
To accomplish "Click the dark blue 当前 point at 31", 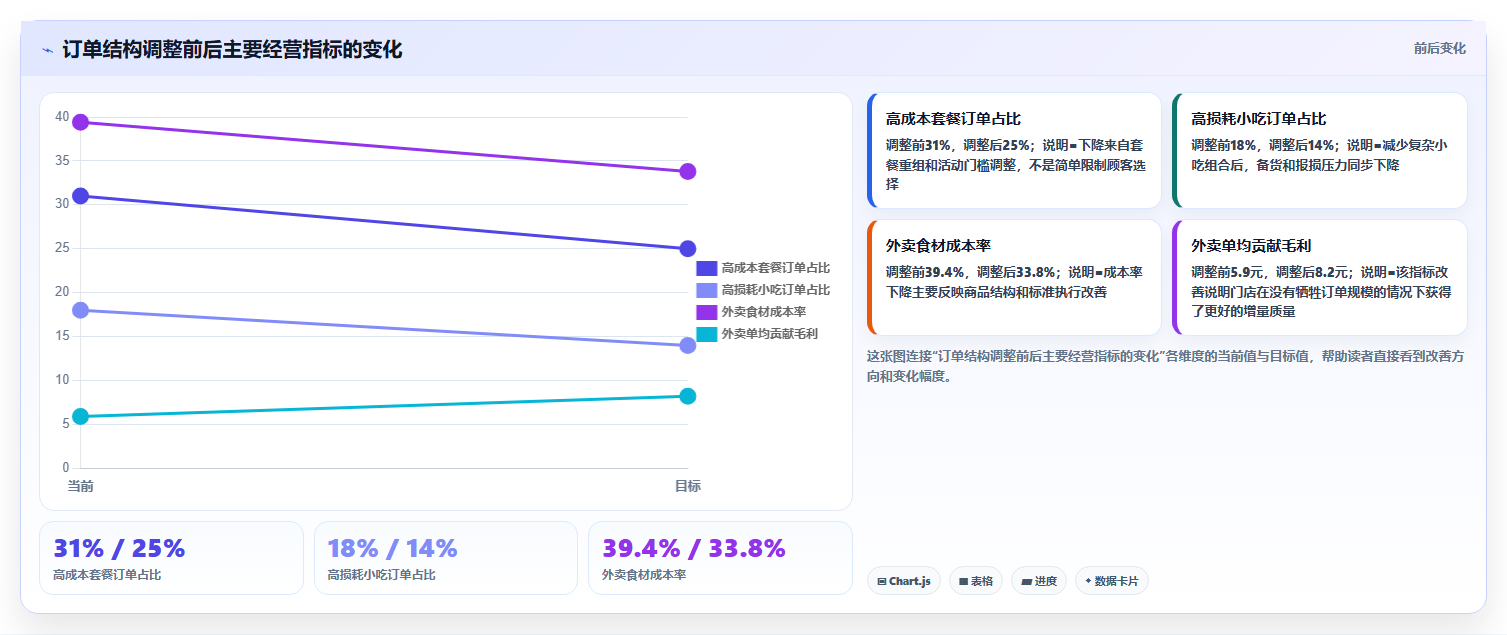I will (81, 196).
